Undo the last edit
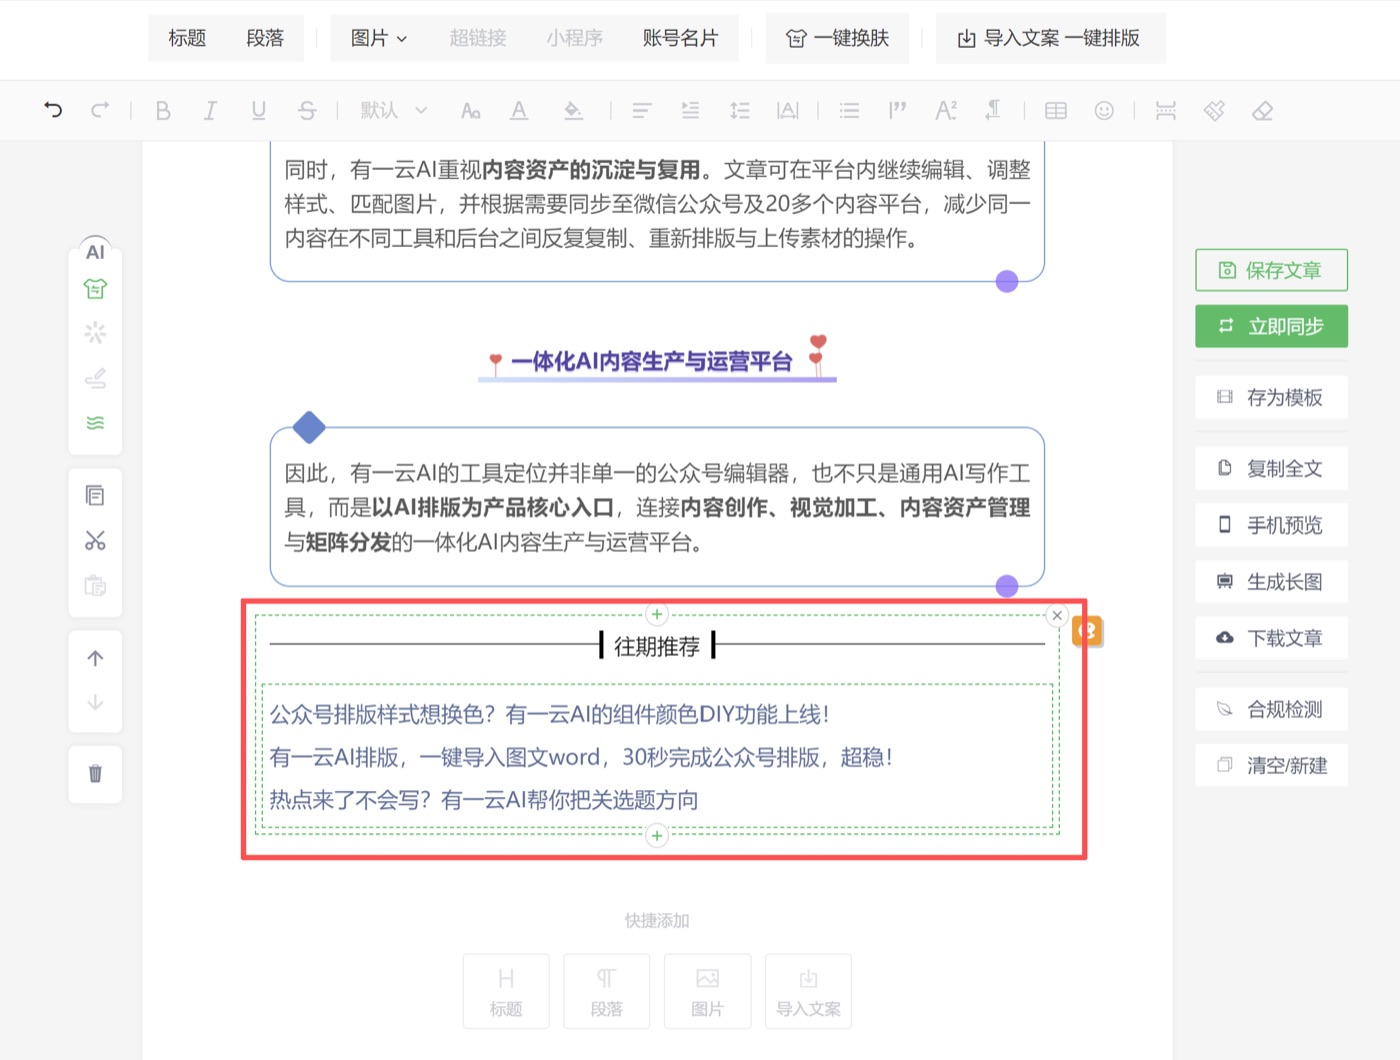 (x=53, y=110)
